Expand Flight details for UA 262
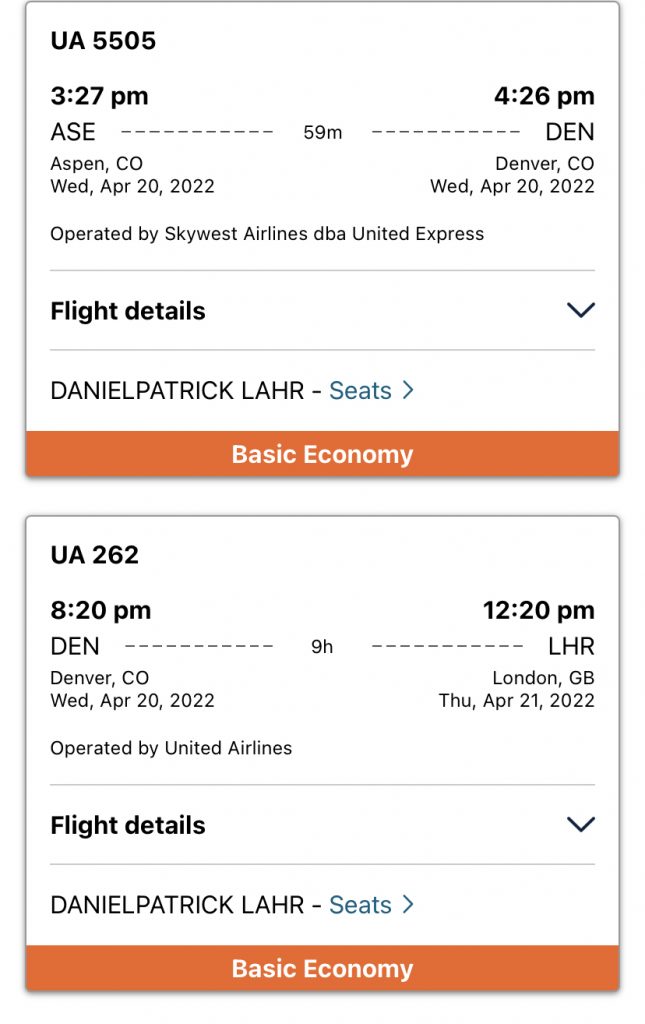 tap(322, 825)
